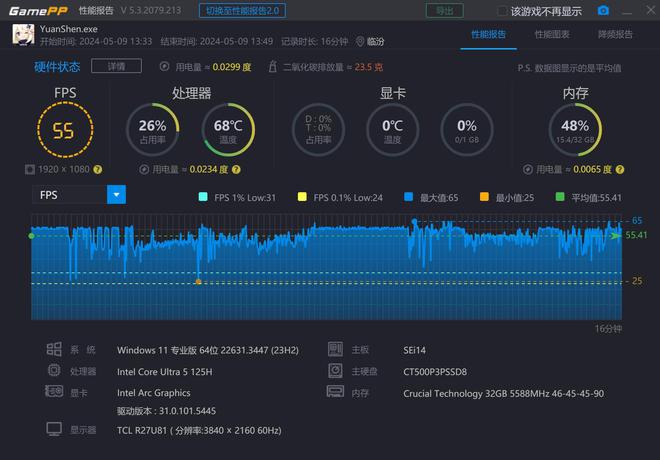The height and width of the screenshot is (460, 660).
Task: Click the TCL R27U81 display text
Action: point(199,430)
